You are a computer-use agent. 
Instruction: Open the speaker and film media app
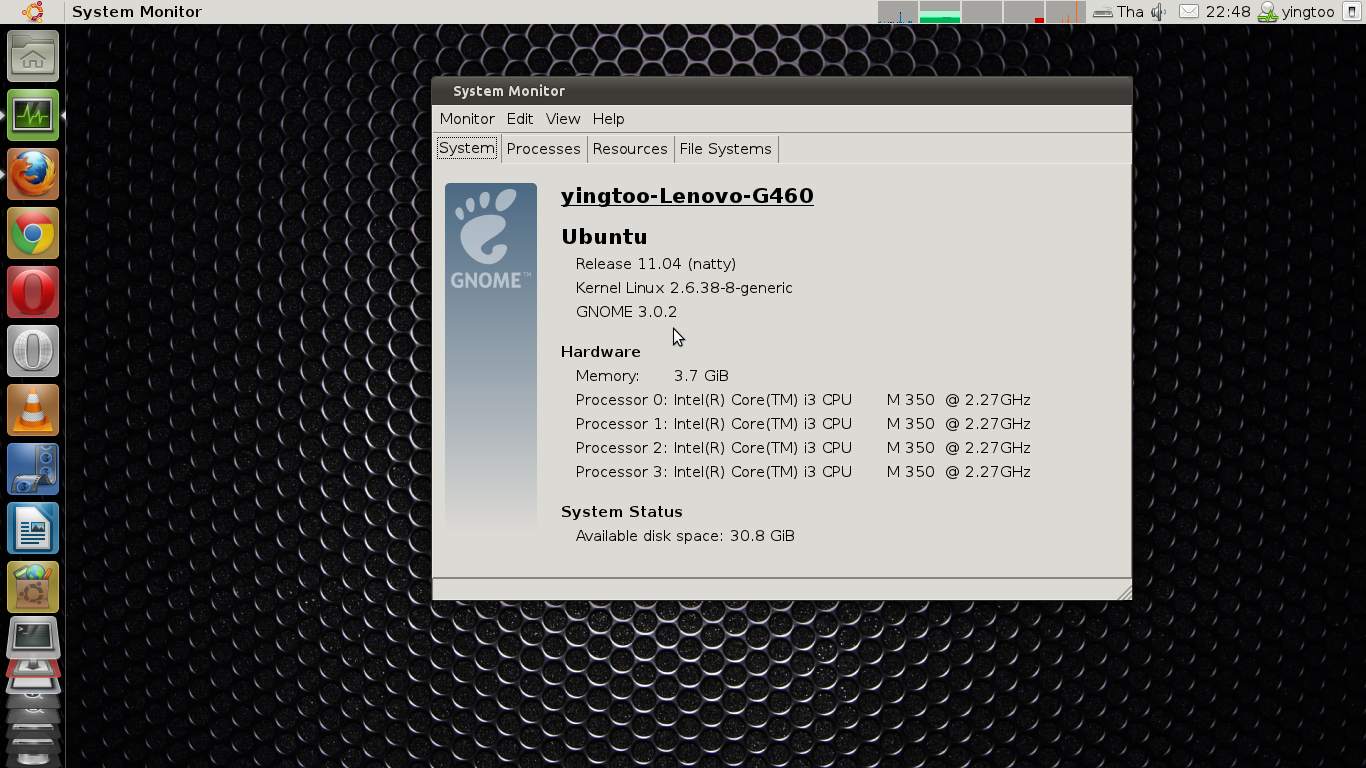click(33, 469)
